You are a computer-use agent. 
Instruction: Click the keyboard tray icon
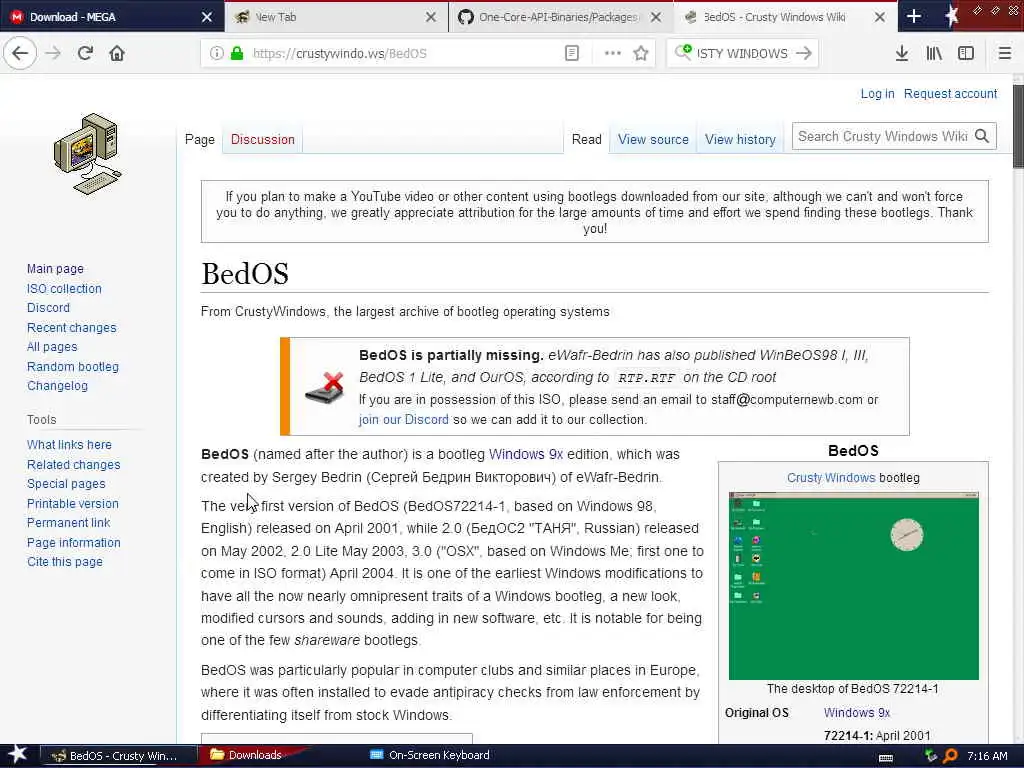click(886, 756)
